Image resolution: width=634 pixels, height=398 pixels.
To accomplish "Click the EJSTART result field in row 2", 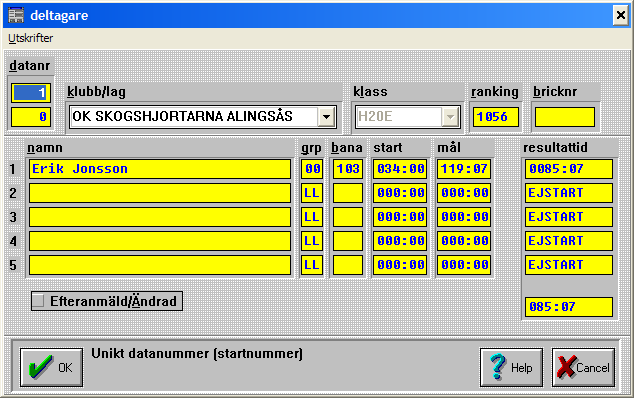I will click(x=569, y=193).
